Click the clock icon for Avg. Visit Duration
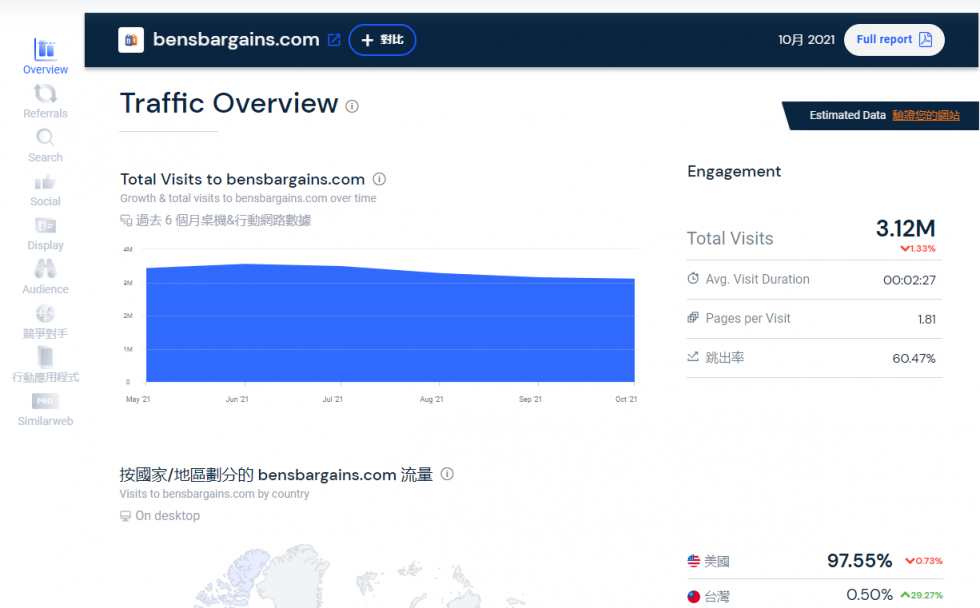Screen dimensions: 980x608 pos(692,279)
